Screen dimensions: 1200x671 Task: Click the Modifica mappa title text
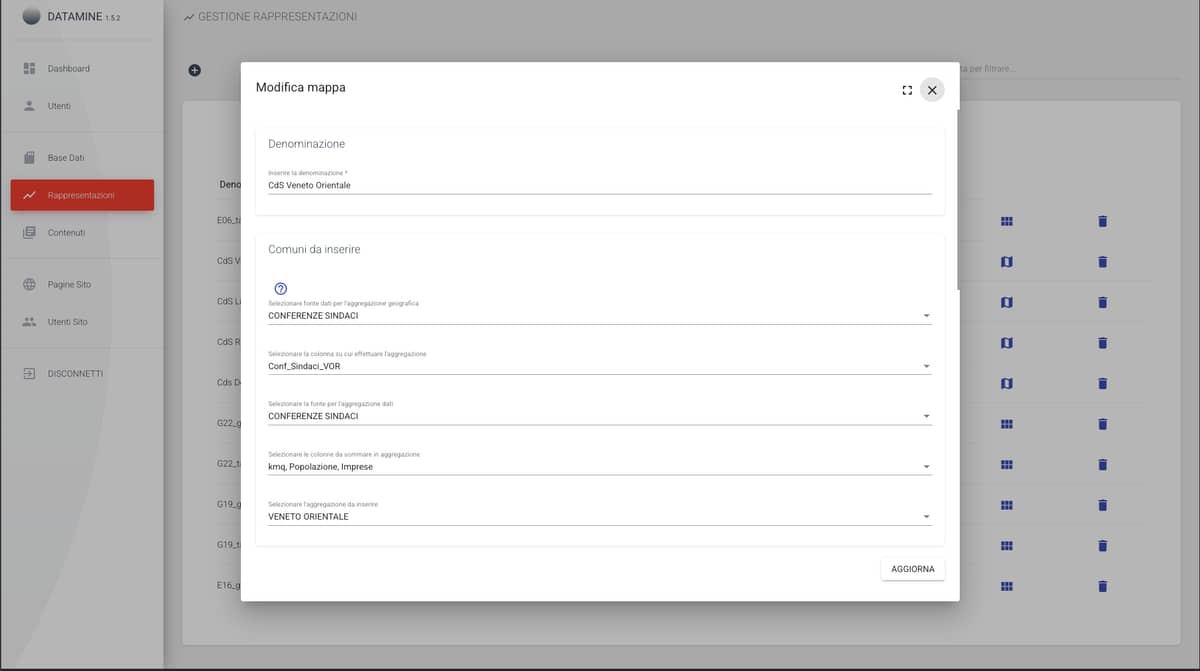301,87
